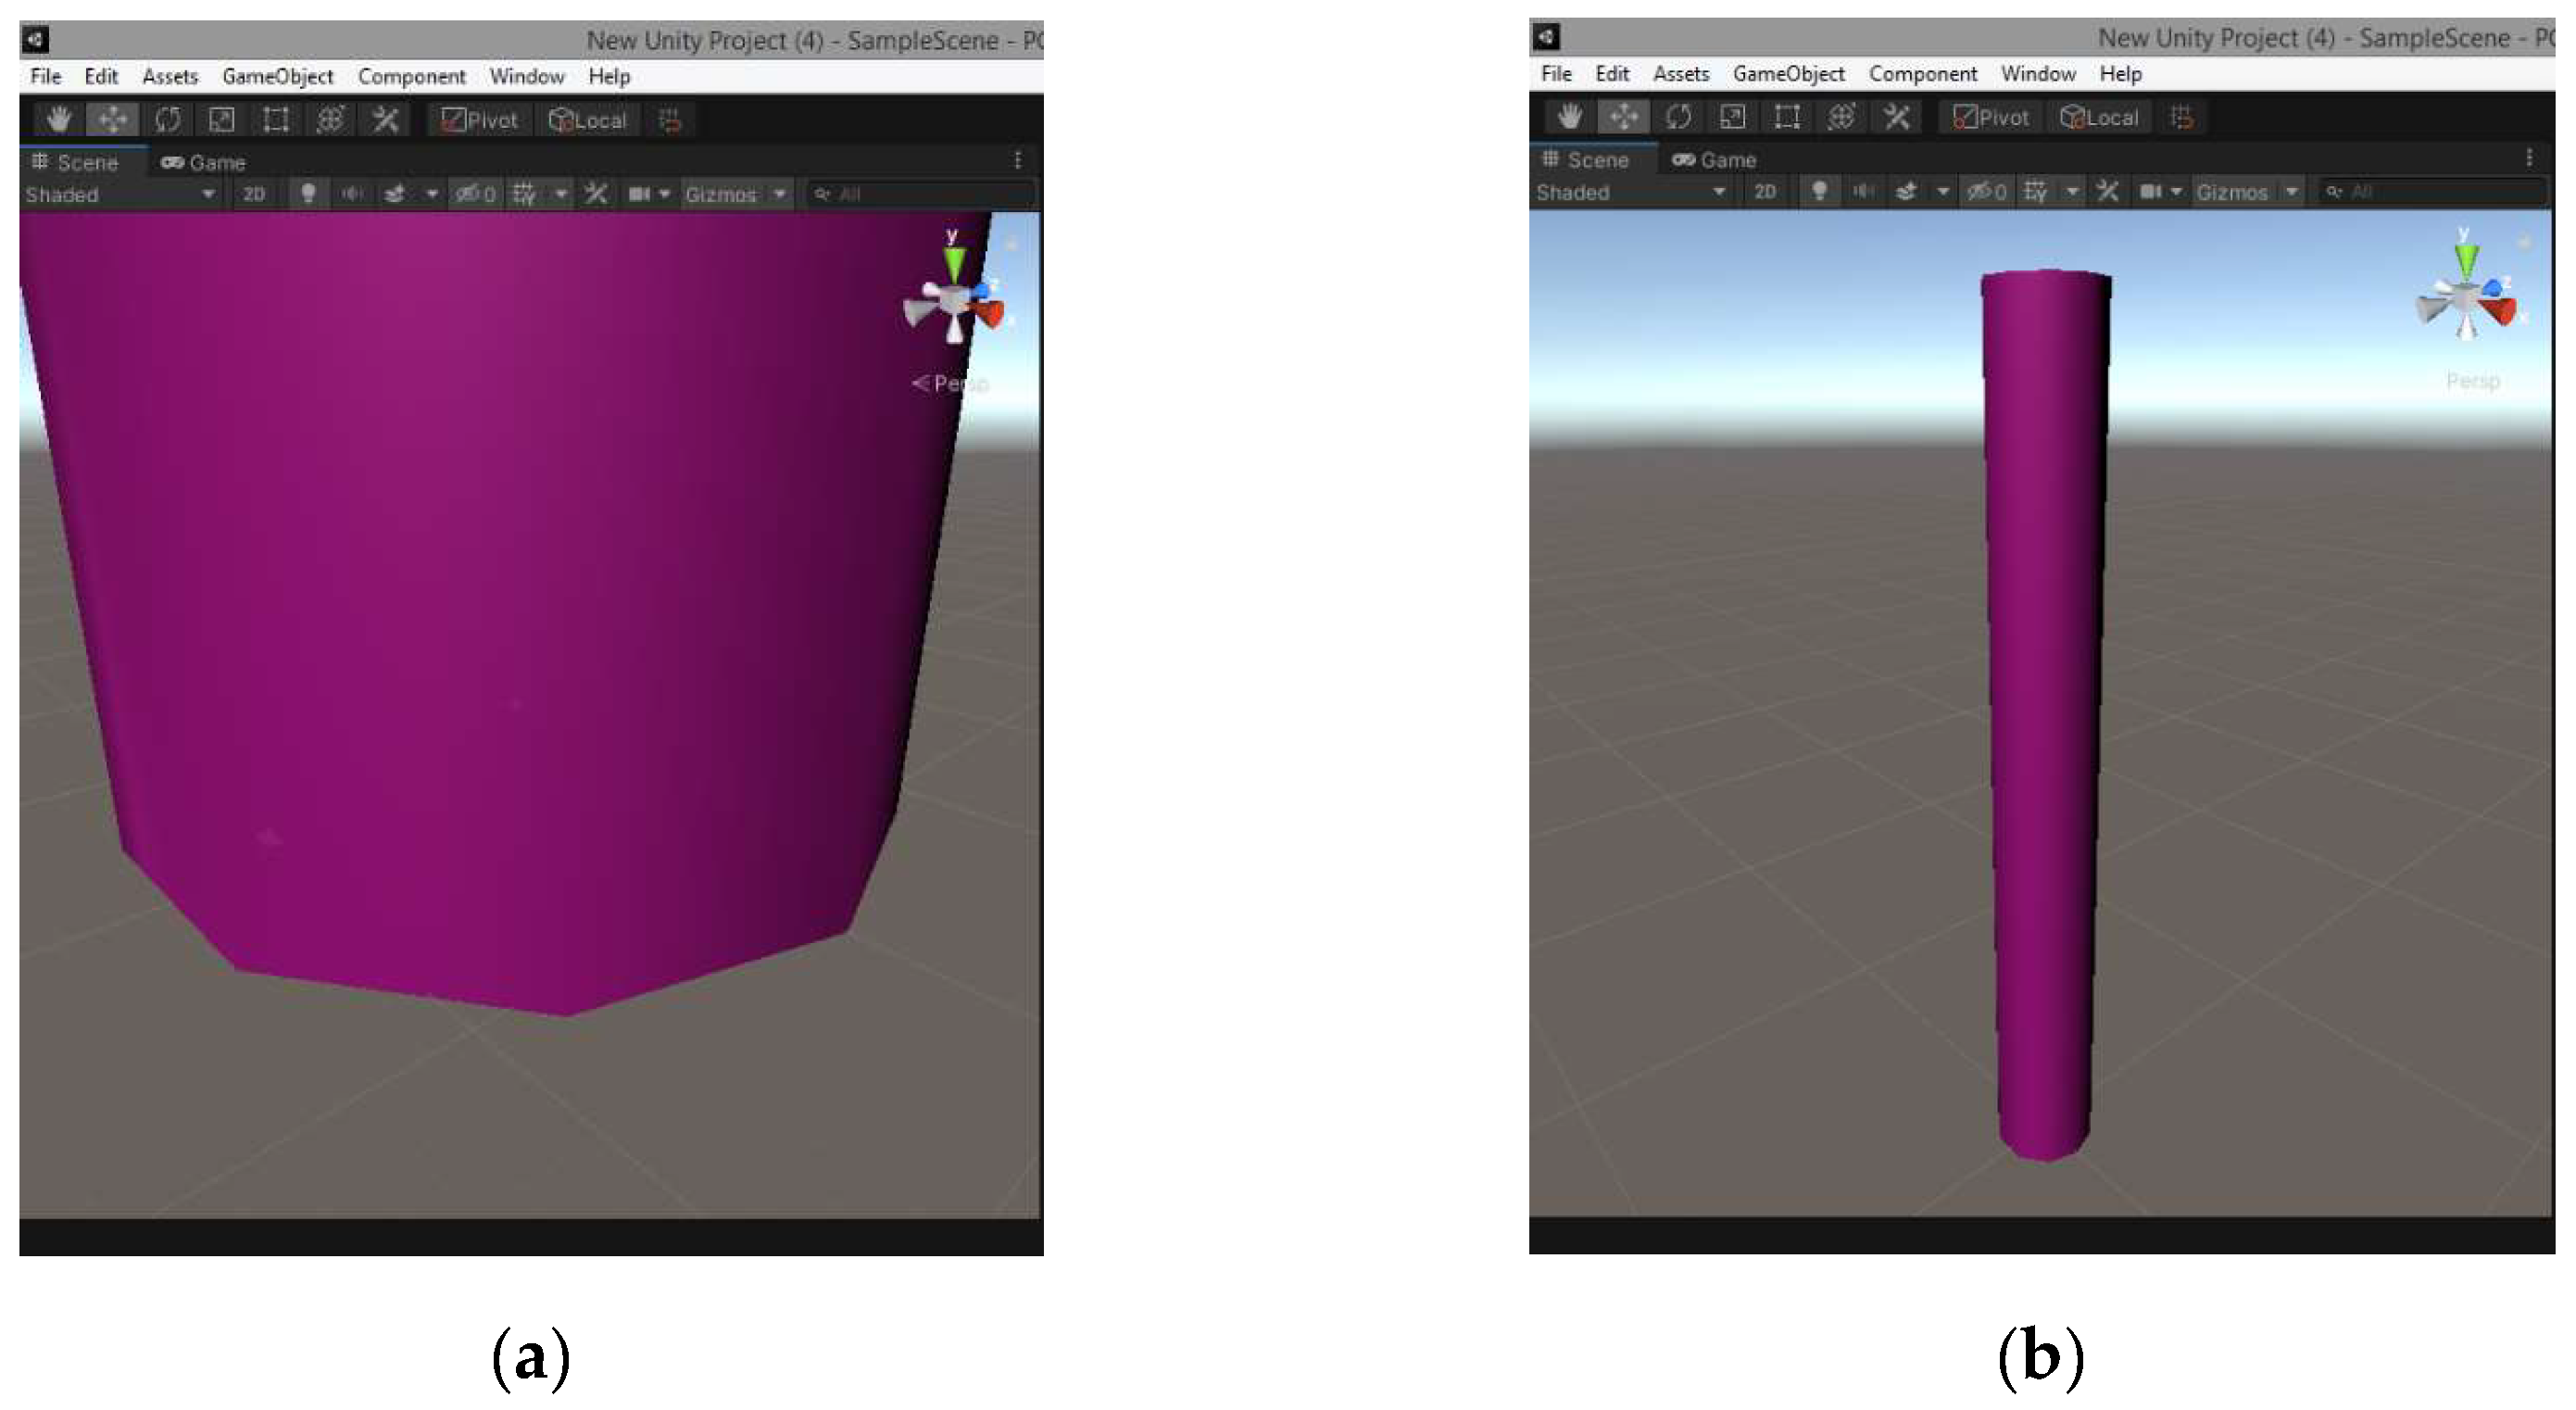Select the Rect tool in right window
Viewport: 2576px width, 1410px height.
tap(1787, 117)
